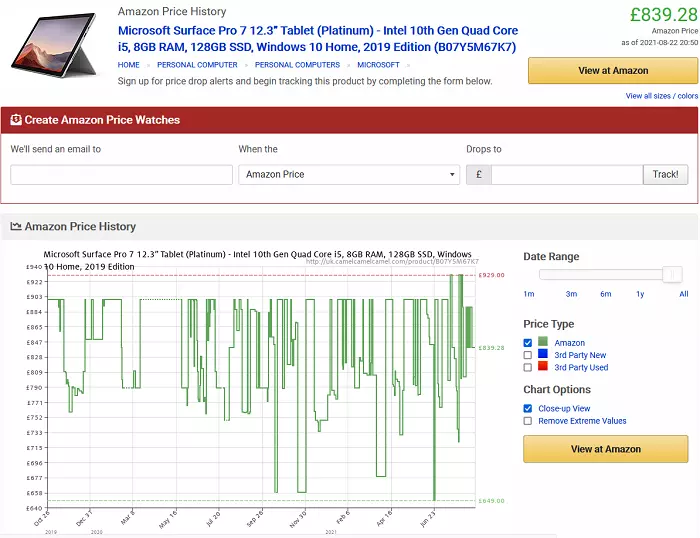Uncheck Close-up View checkbox
This screenshot has width=700, height=538.
pos(528,409)
